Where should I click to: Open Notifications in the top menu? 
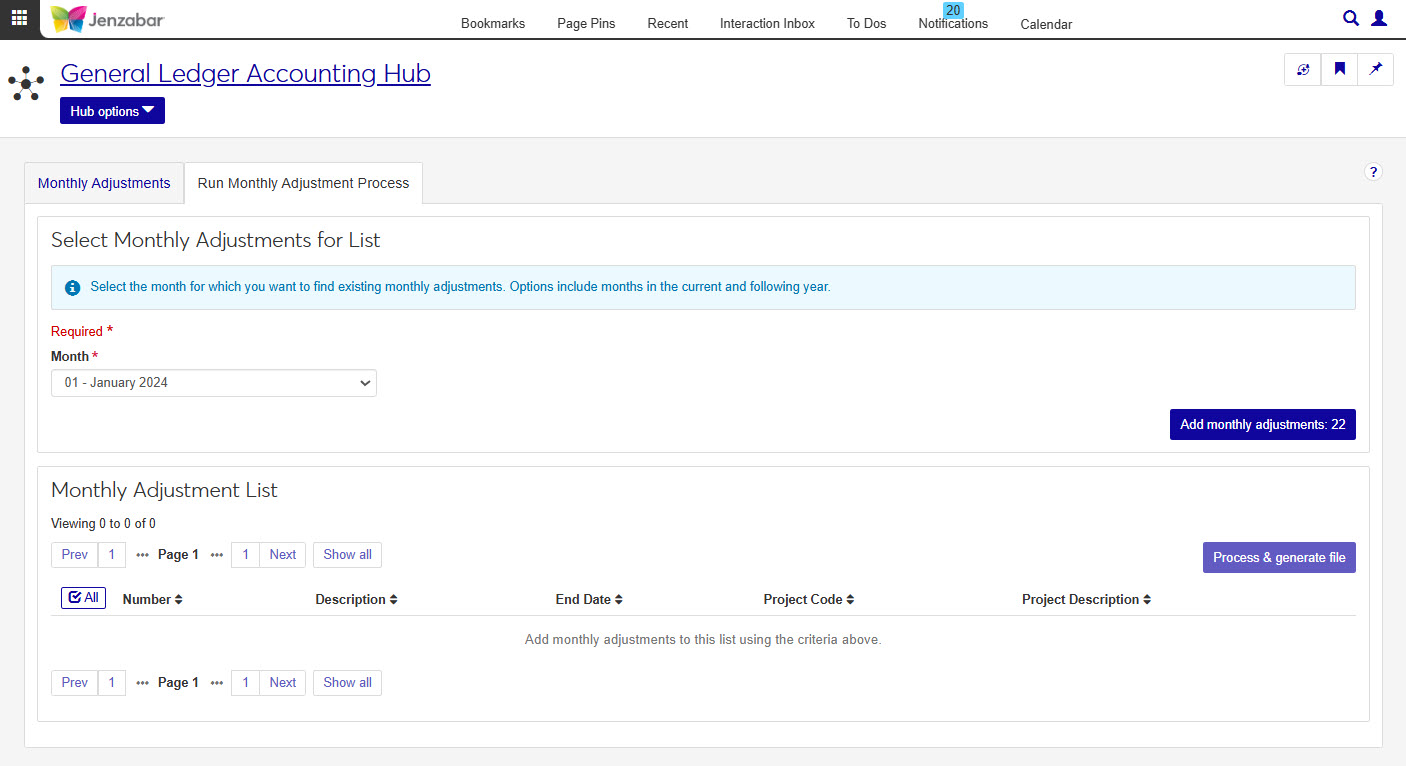(953, 24)
